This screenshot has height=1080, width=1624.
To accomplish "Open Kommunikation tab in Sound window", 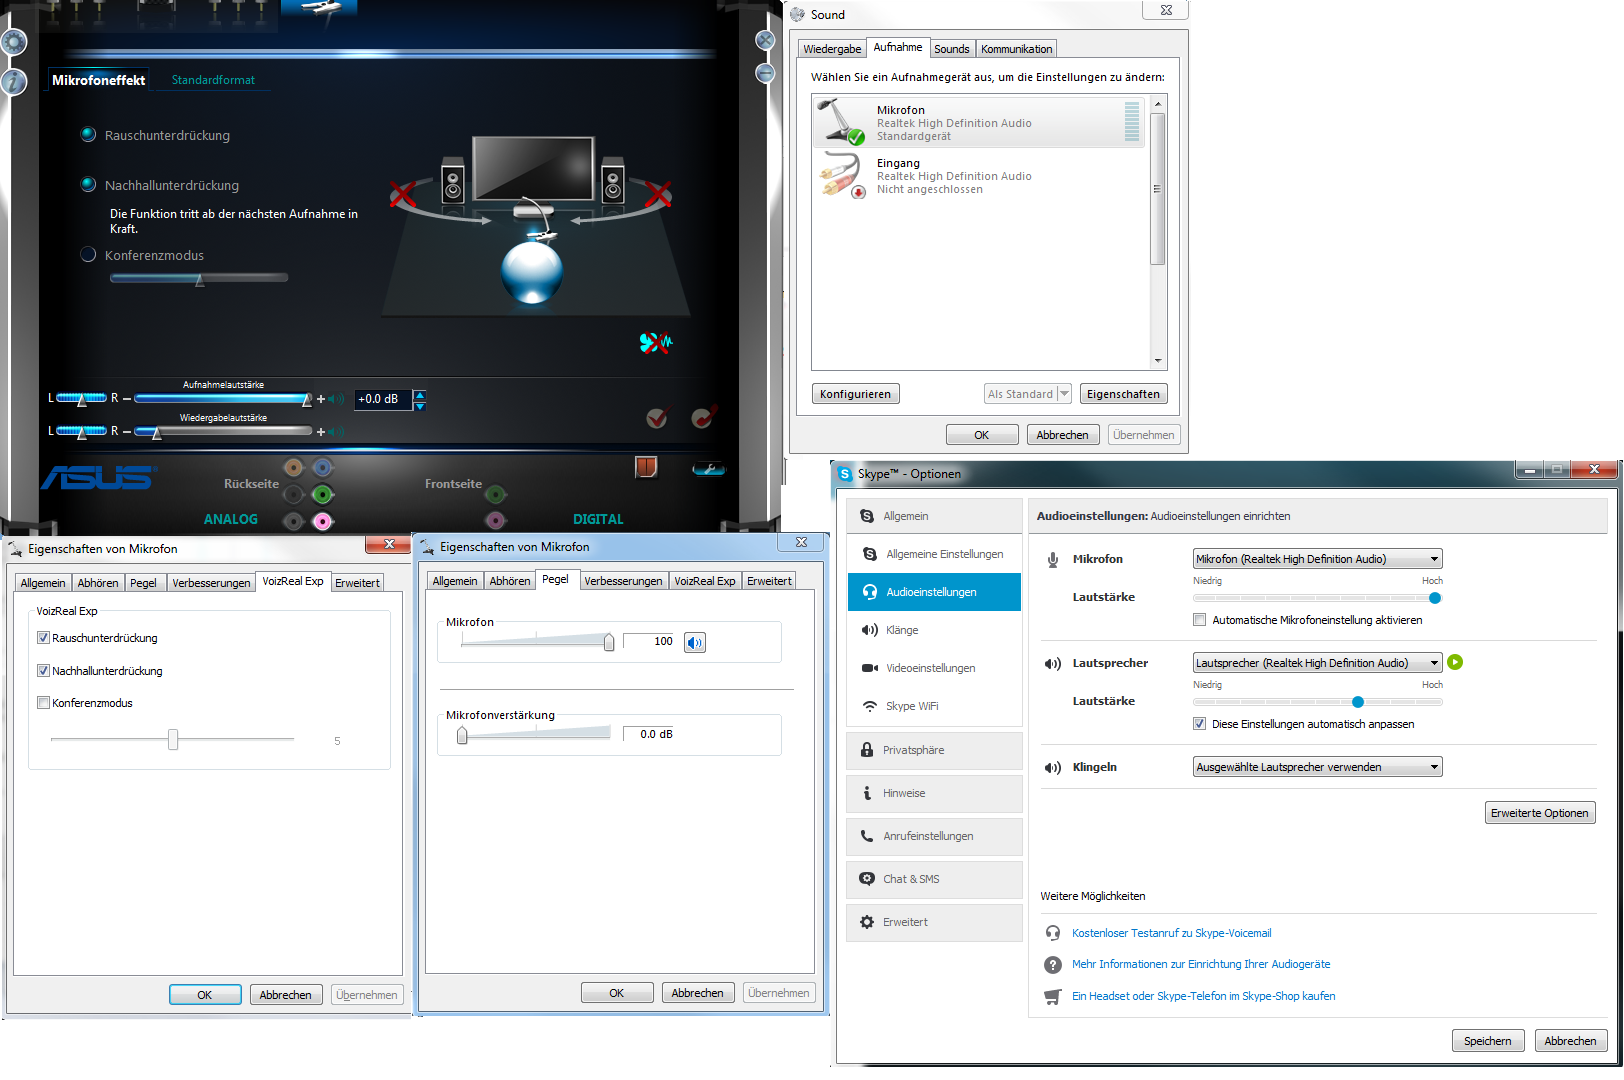I will 1016,49.
